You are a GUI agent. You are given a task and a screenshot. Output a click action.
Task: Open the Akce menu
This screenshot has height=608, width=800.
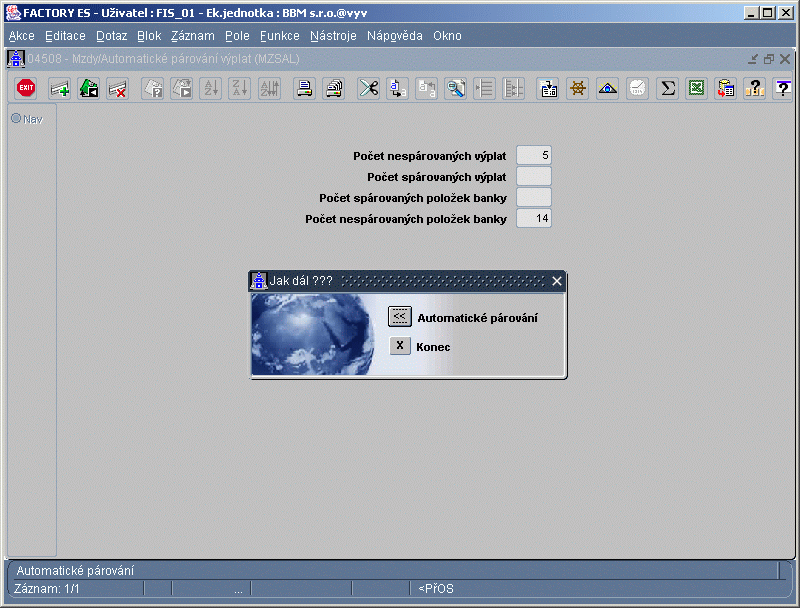click(22, 36)
